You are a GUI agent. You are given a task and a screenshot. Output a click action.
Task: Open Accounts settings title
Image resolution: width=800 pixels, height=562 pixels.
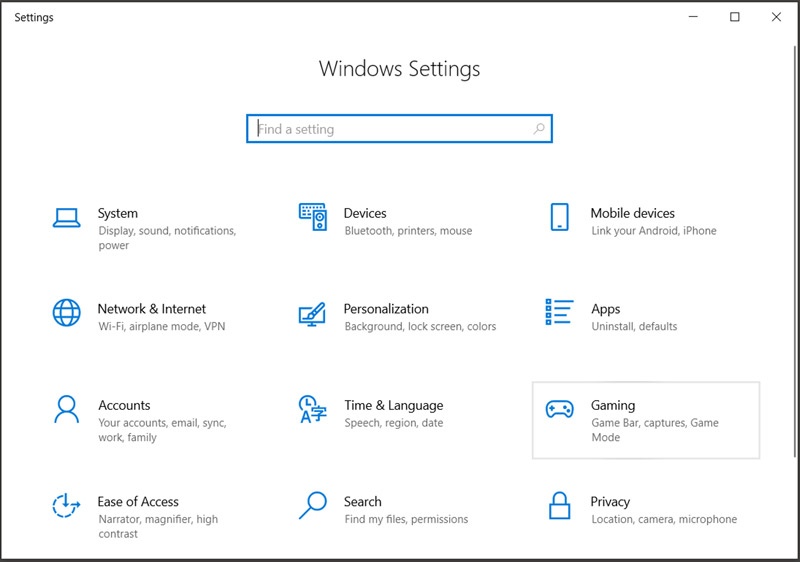tap(124, 405)
